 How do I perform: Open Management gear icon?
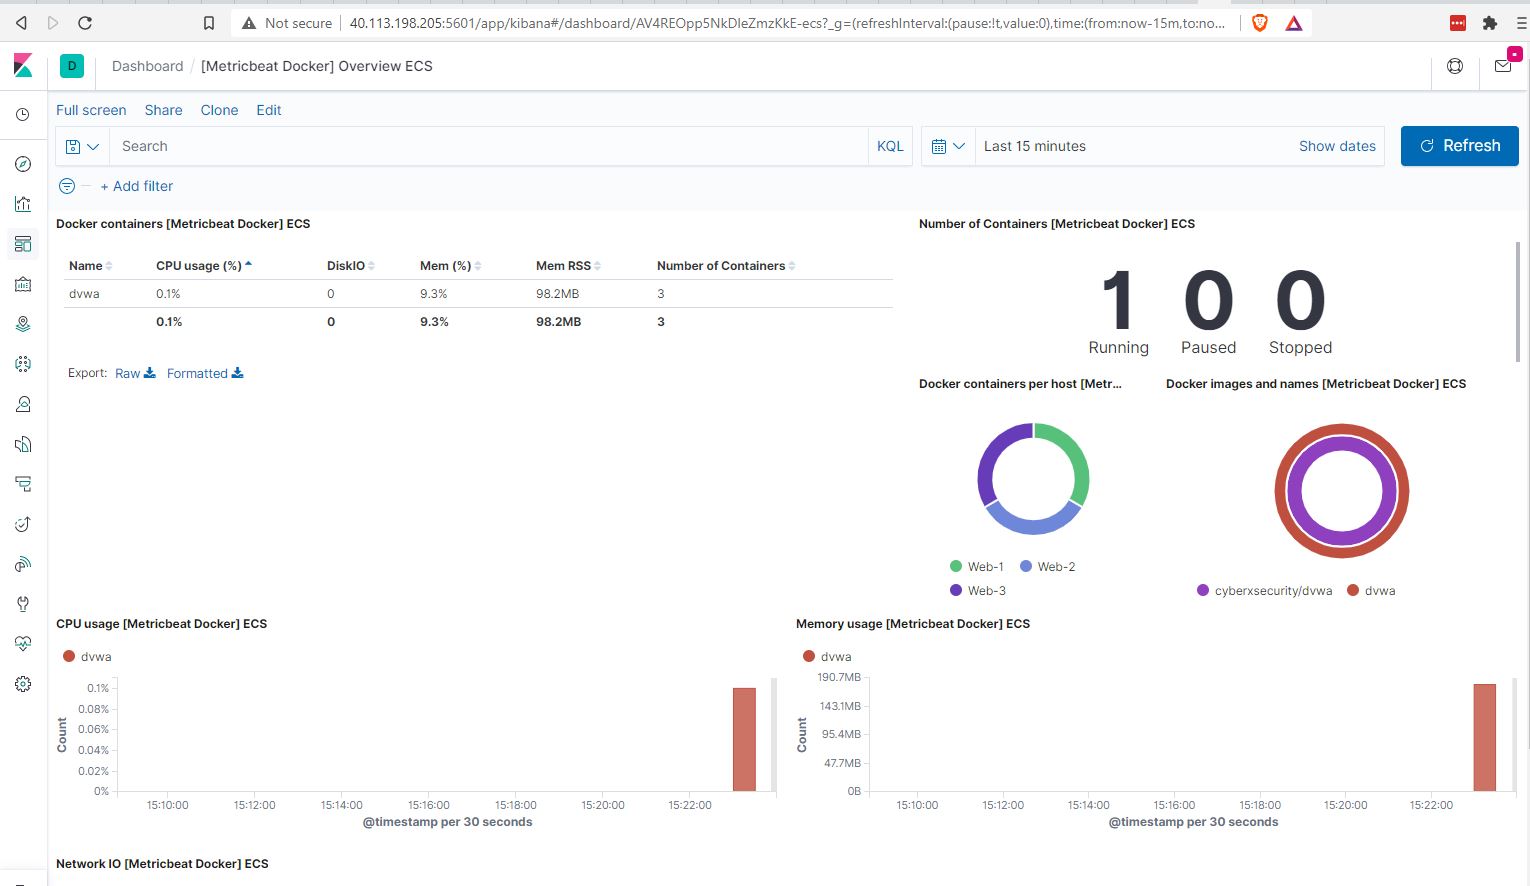click(x=23, y=684)
